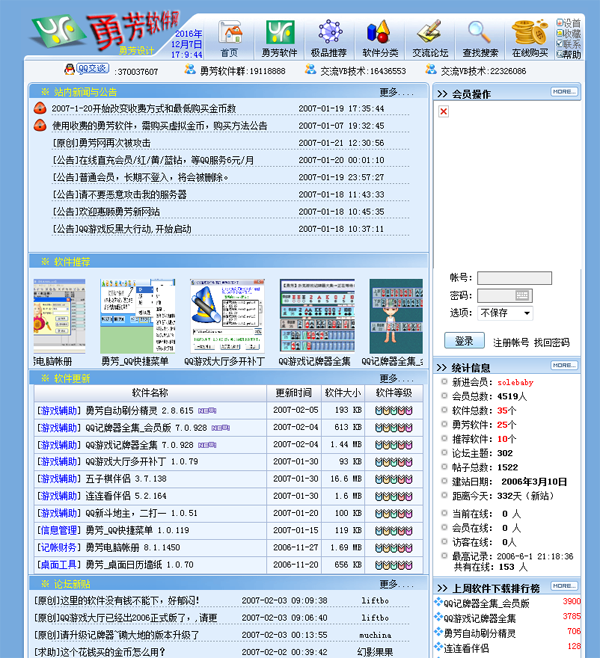This screenshot has width=600, height=658.
Task: Open notice 请不要恶意攻击我的服务器
Action: tap(120, 195)
